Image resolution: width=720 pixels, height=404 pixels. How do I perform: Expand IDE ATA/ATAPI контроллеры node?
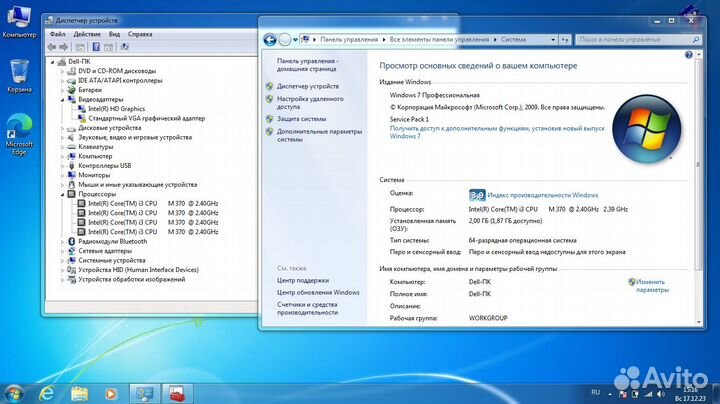pos(62,81)
